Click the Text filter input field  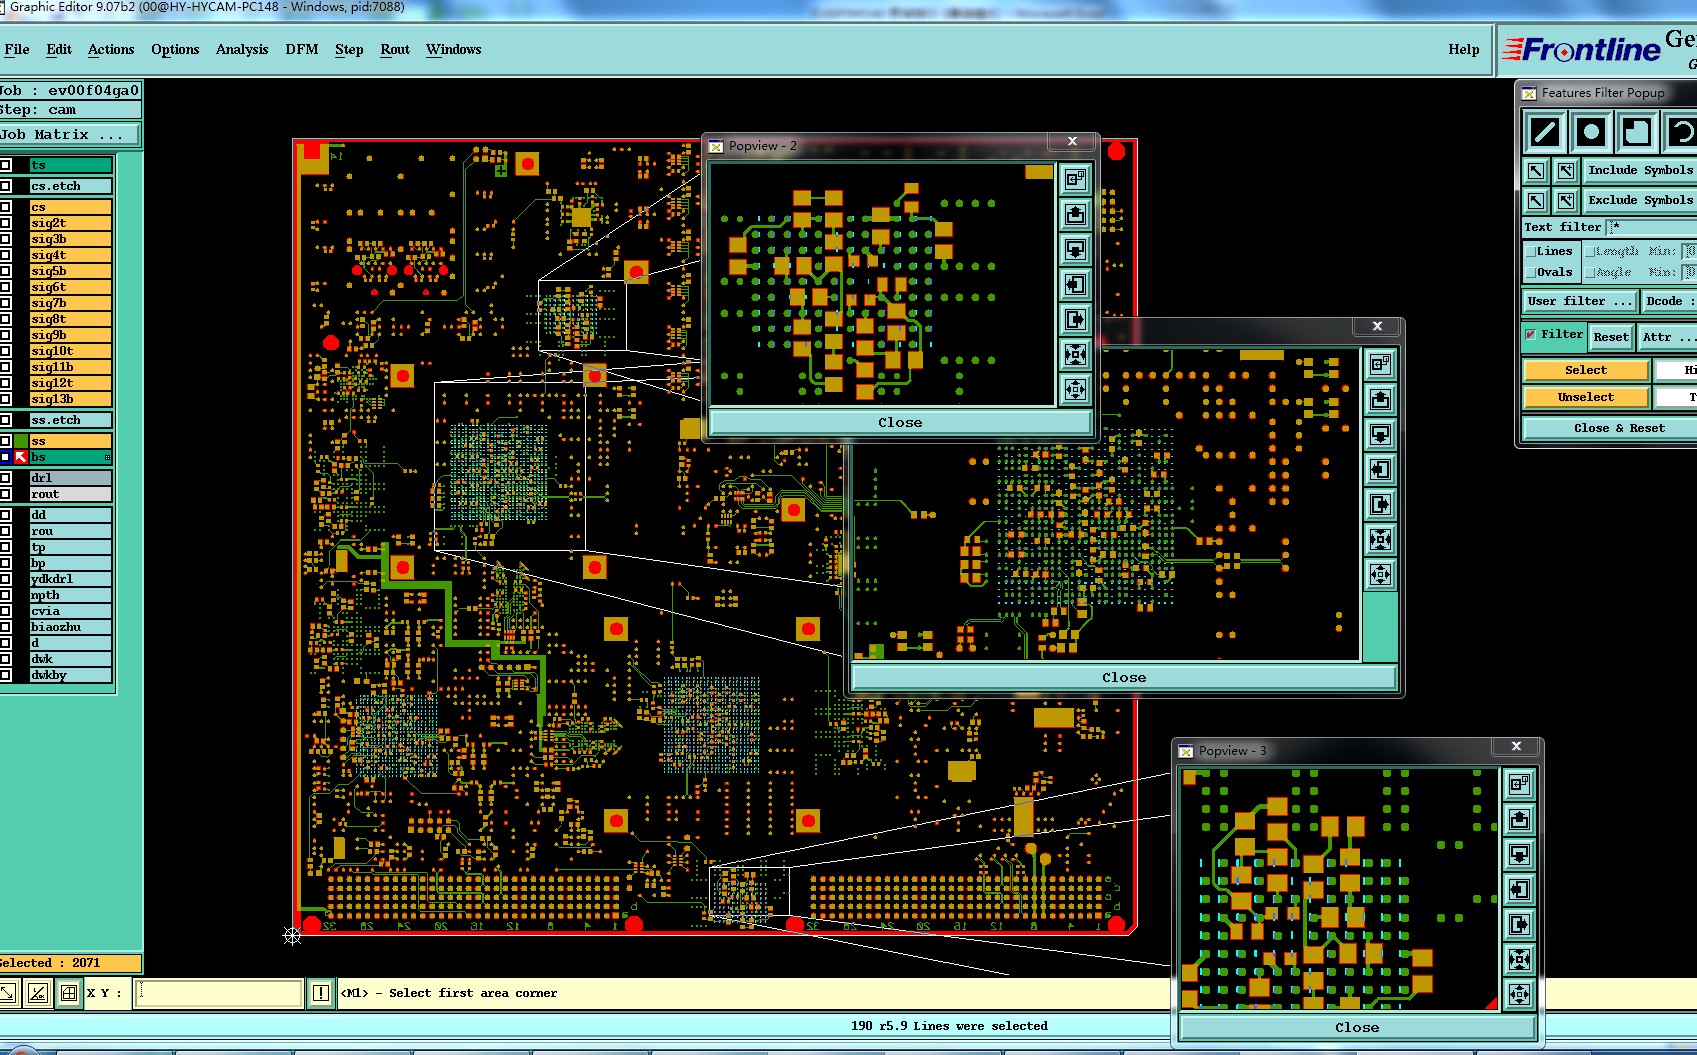point(1652,227)
